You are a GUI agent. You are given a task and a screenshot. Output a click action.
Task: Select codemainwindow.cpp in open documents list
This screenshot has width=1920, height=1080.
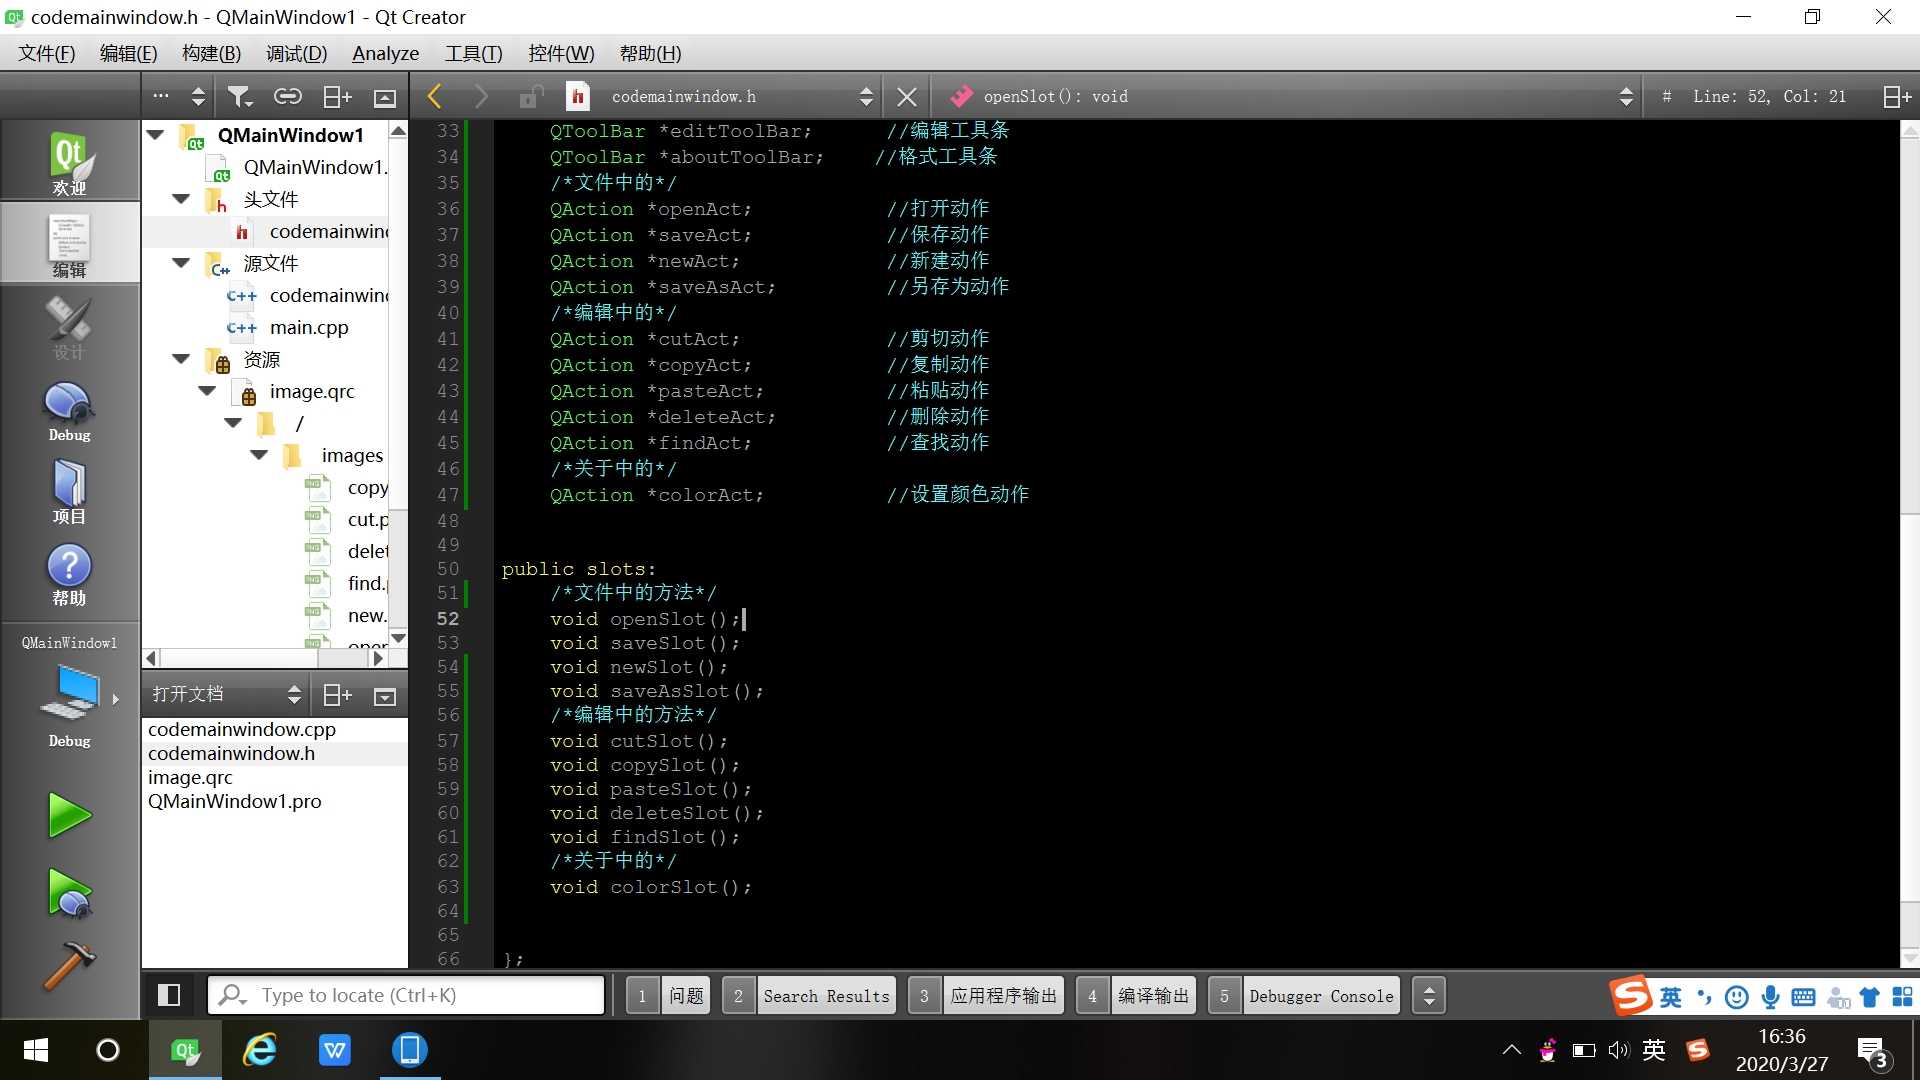coord(241,729)
